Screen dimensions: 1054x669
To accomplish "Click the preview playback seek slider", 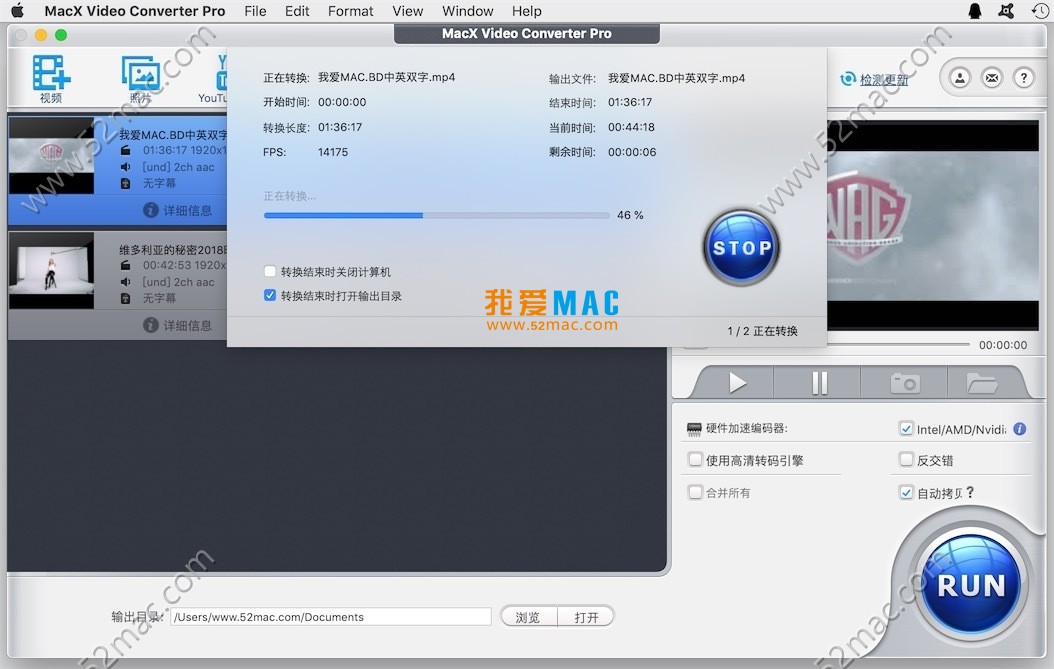I will (x=898, y=345).
